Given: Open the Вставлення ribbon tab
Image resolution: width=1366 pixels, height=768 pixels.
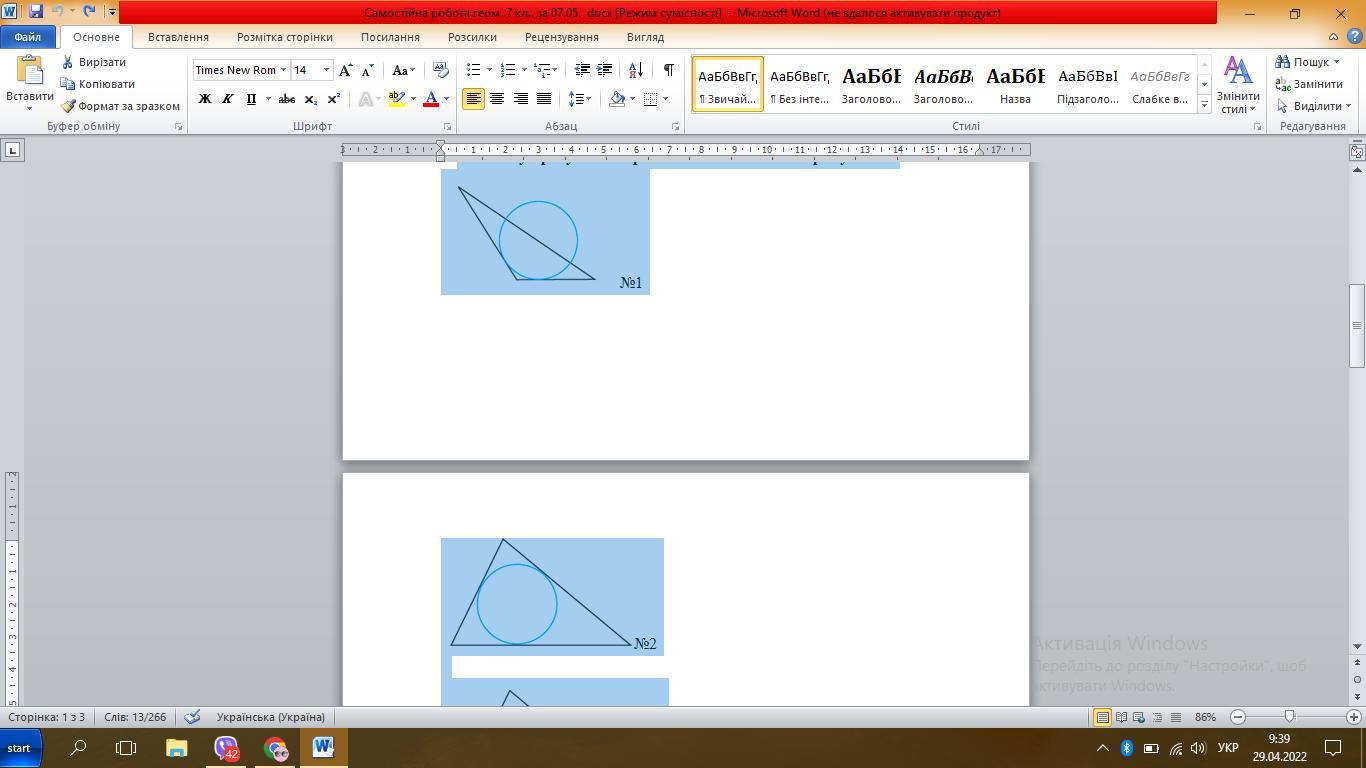Looking at the screenshot, I should (x=178, y=37).
